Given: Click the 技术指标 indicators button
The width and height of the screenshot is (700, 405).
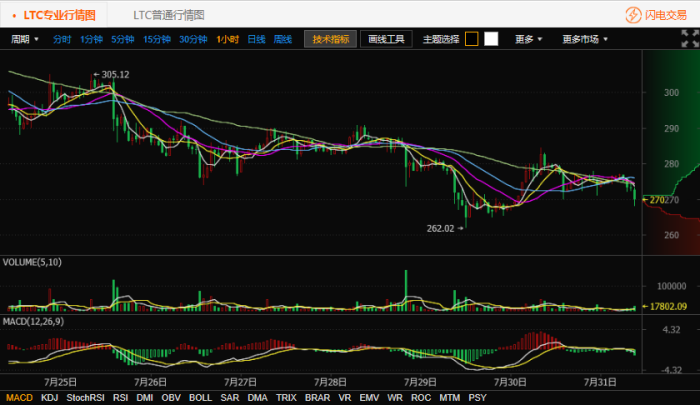Looking at the screenshot, I should pyautogui.click(x=330, y=39).
